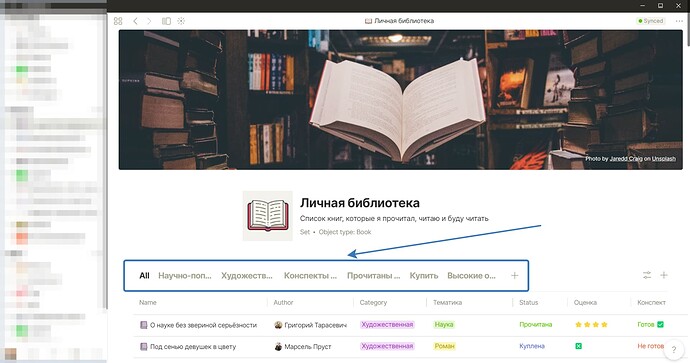Add new object with plus icon at right
This screenshot has height=363, width=690.
(x=664, y=275)
